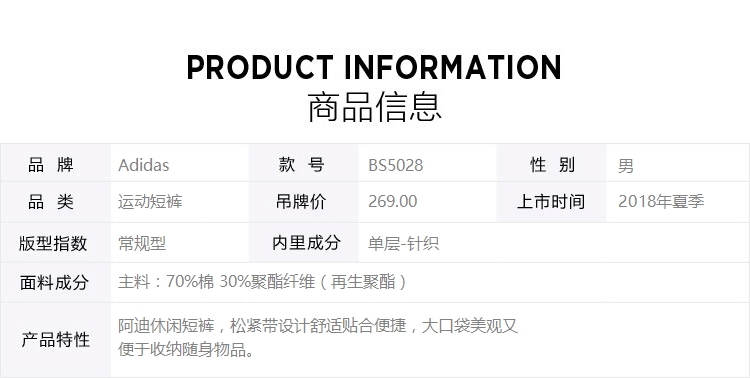The width and height of the screenshot is (750, 378).
Task: Click the 2018年夏季 release value
Action: (661, 201)
